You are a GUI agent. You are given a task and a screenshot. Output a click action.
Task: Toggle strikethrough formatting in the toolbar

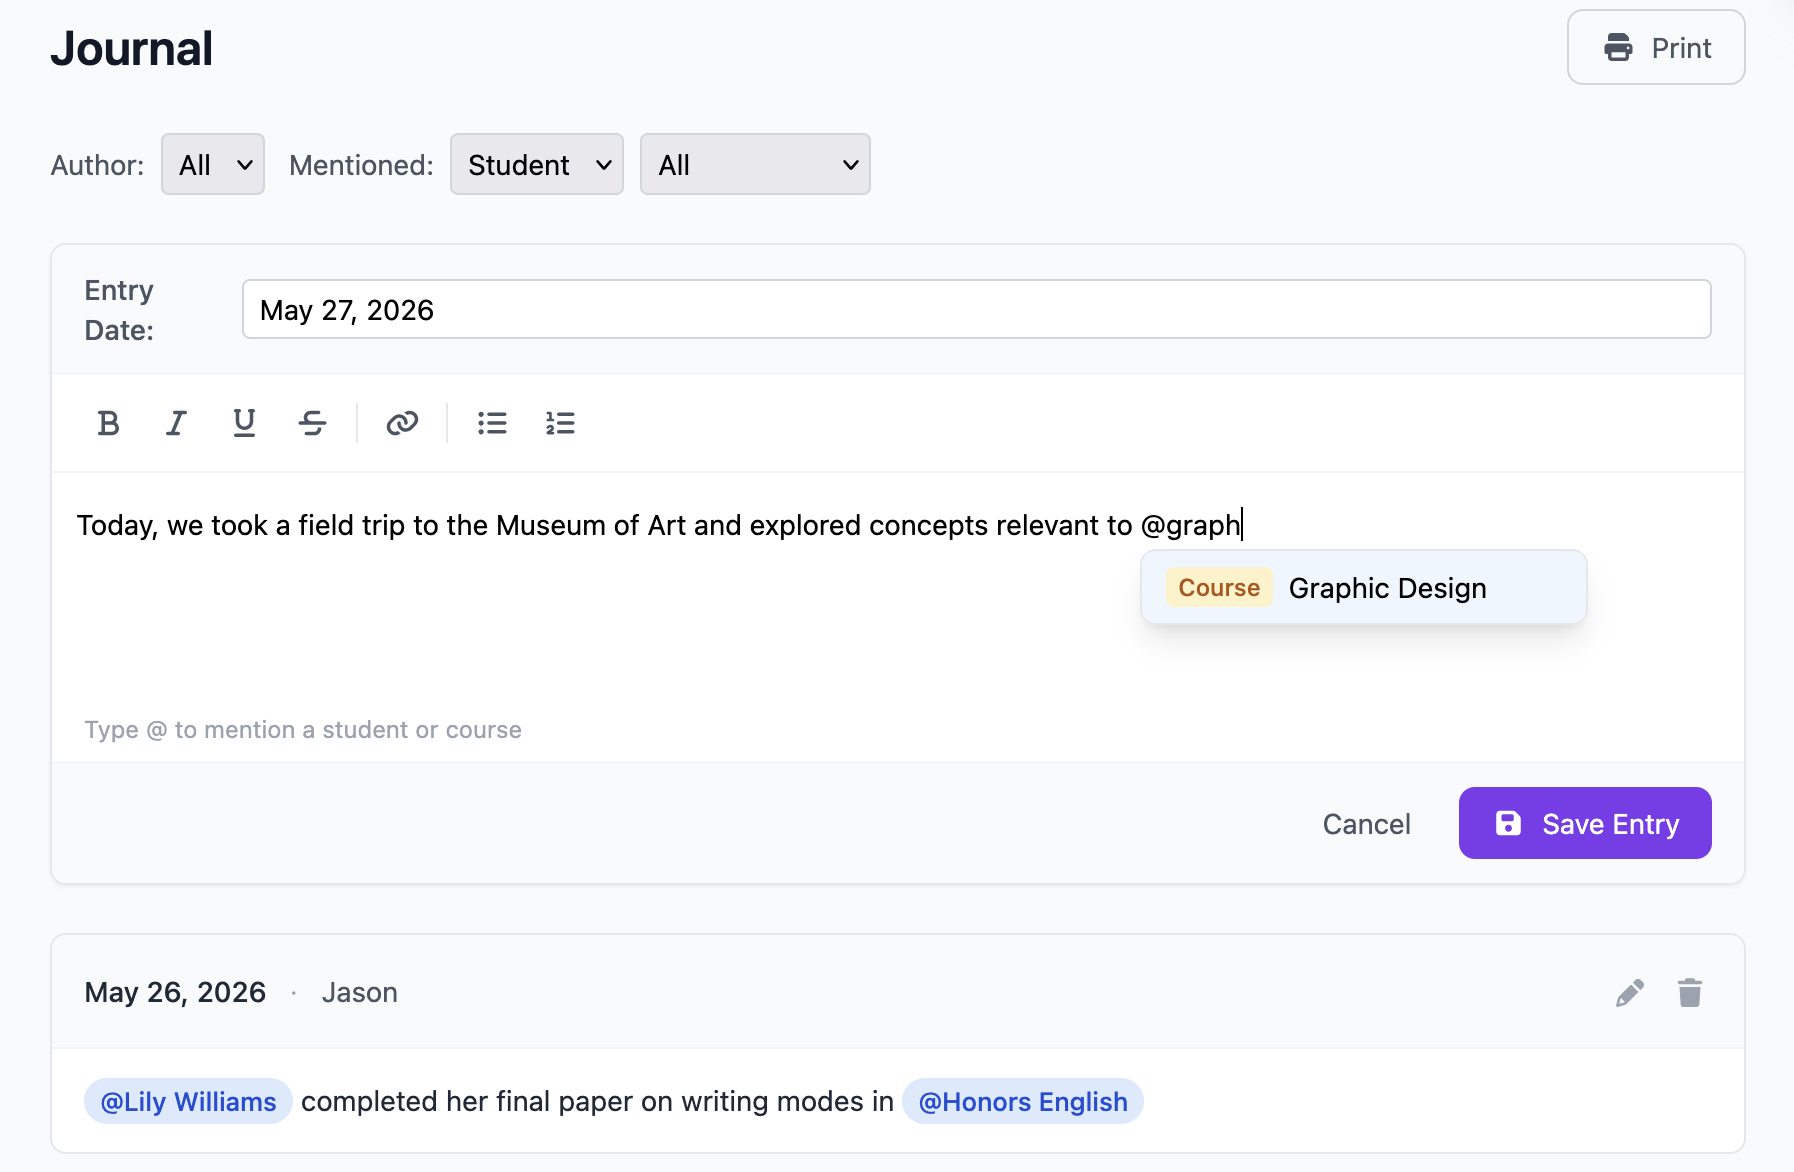click(x=312, y=423)
